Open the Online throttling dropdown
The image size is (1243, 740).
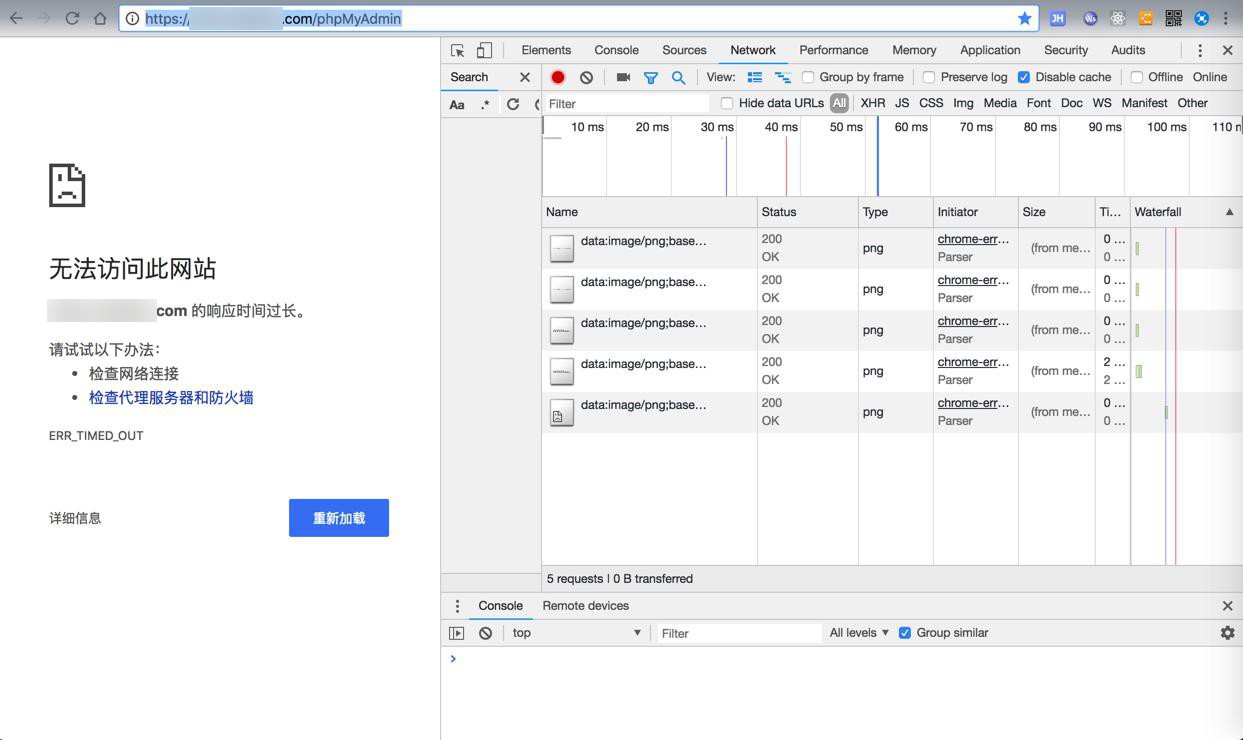1209,77
